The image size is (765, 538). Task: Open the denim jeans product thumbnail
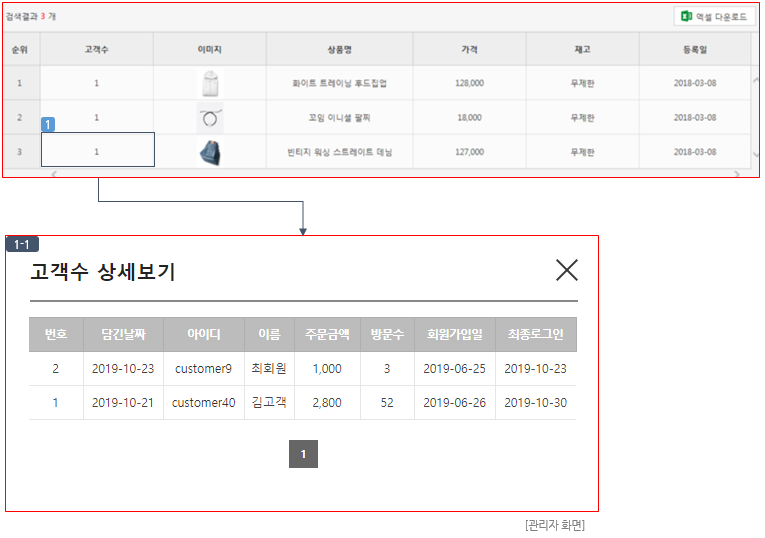click(x=210, y=152)
